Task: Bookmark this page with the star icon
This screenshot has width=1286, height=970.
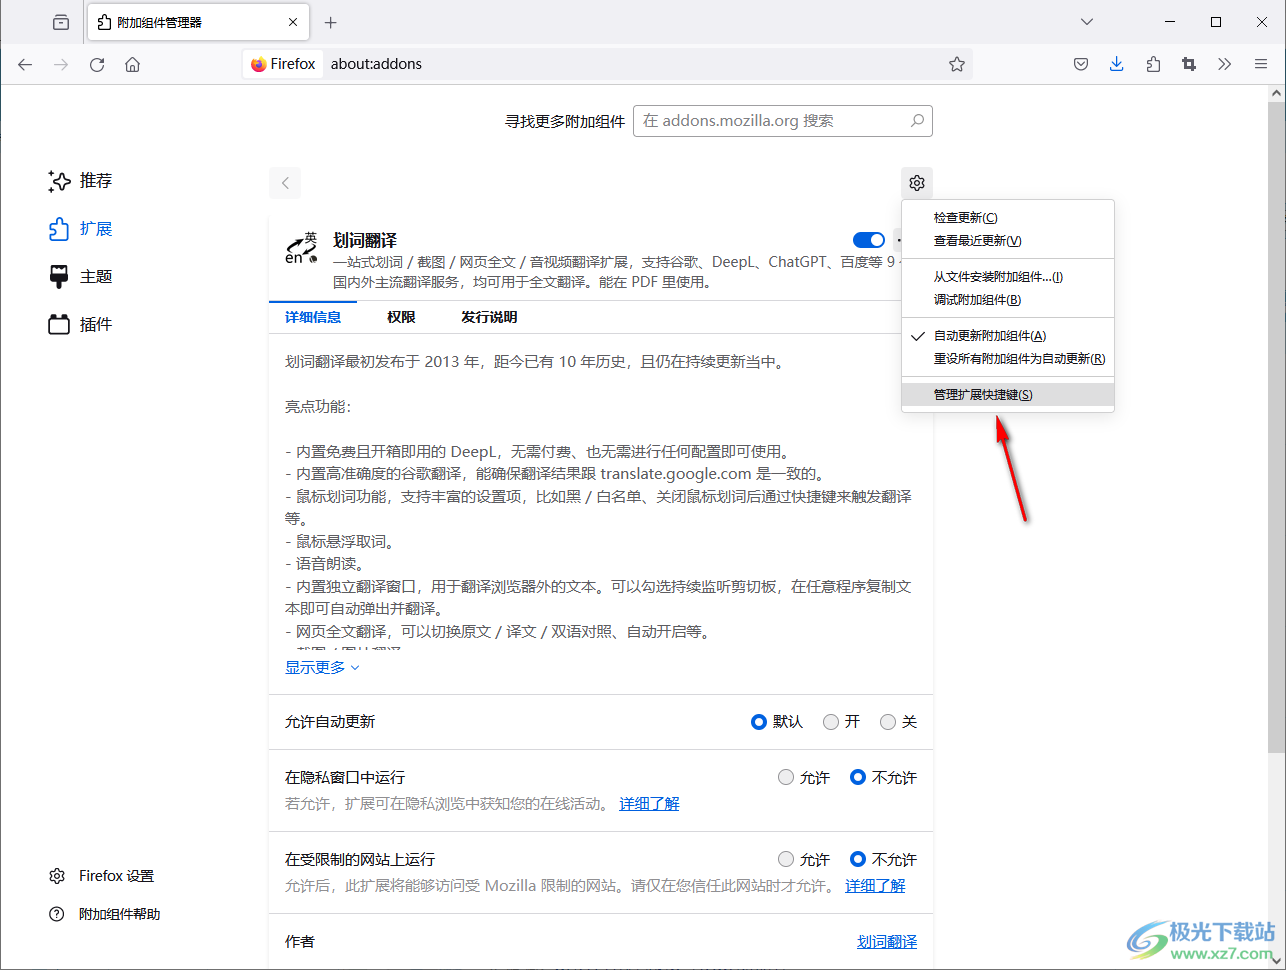Action: pos(957,64)
